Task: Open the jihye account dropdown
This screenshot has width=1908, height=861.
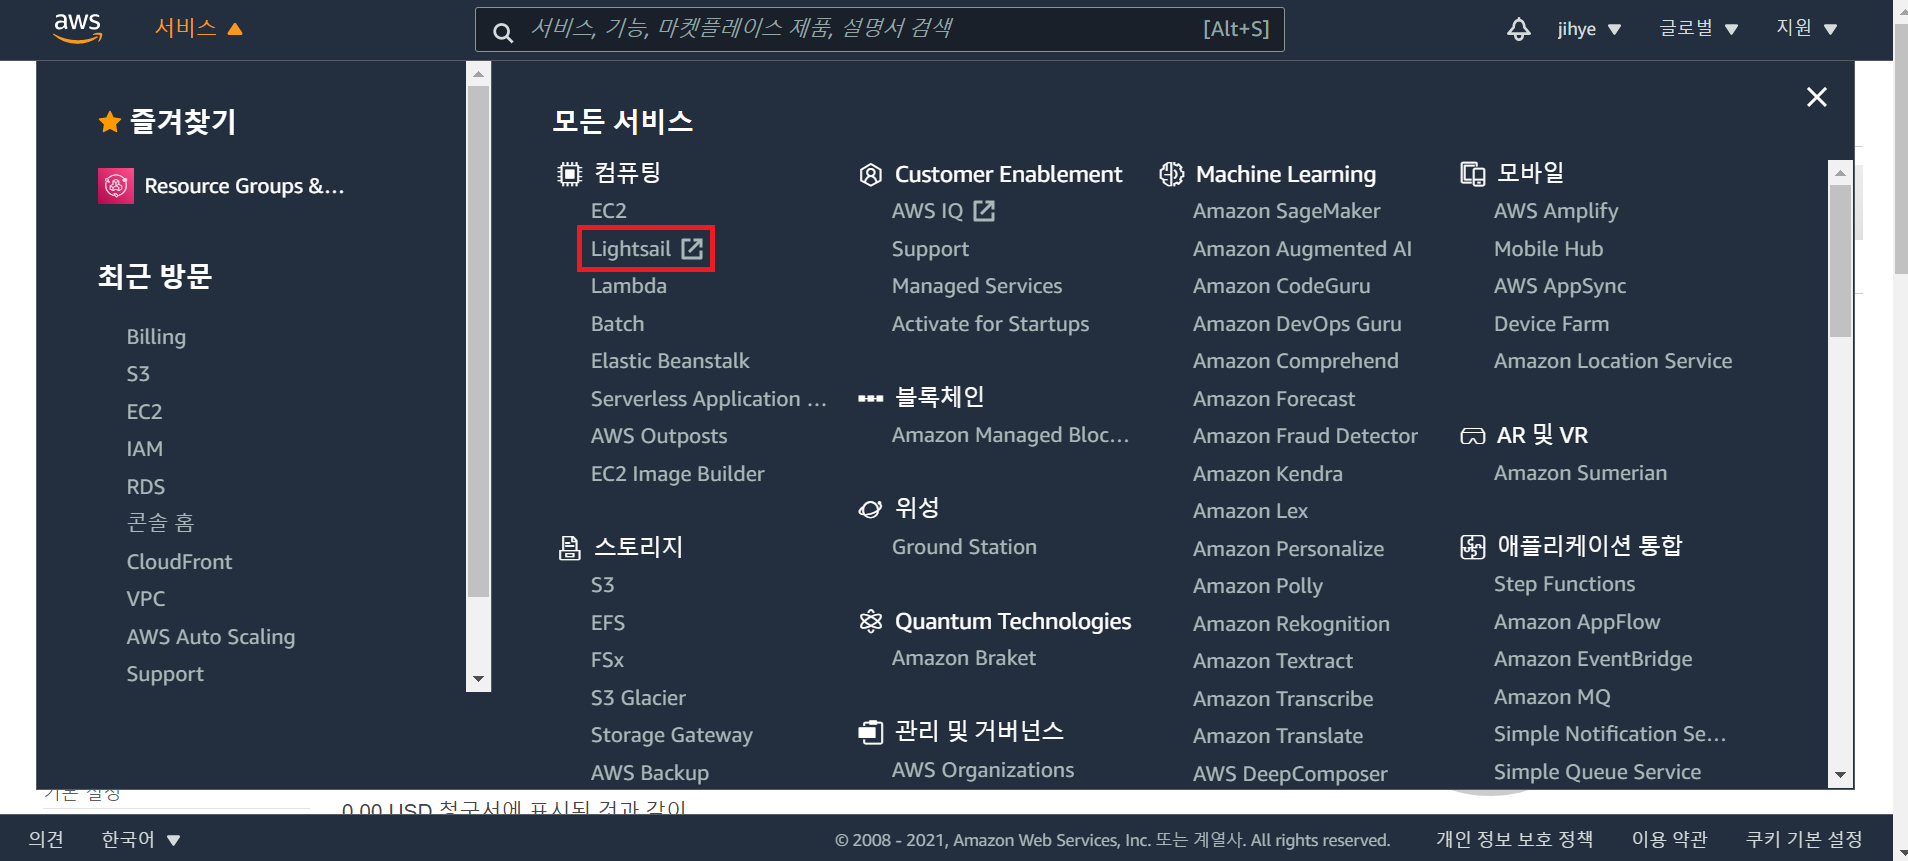Action: click(1589, 29)
